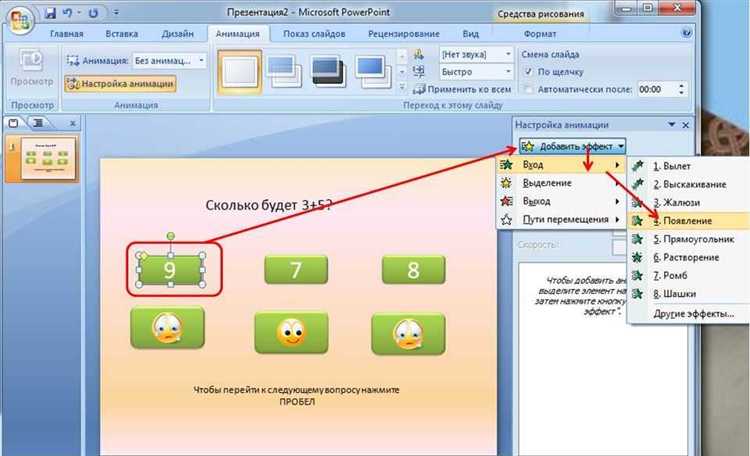Select the no-transition thumbnail
The width and height of the screenshot is (750, 456).
pos(240,71)
